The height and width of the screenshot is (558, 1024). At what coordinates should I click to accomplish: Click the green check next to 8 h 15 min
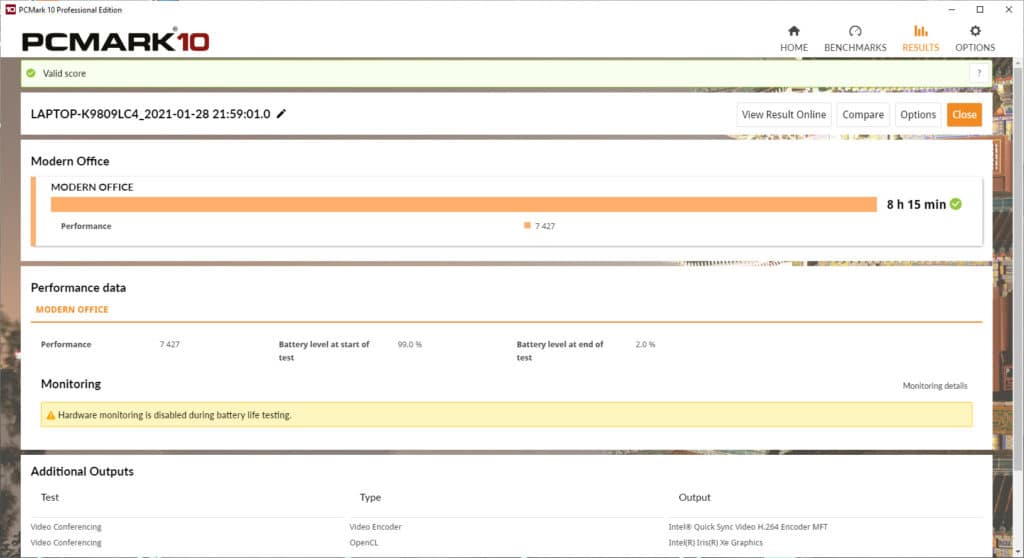956,204
